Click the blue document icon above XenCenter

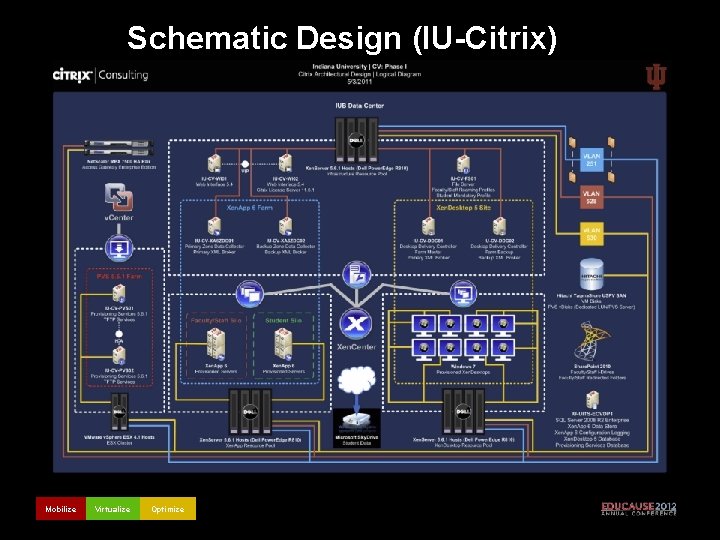click(x=357, y=275)
